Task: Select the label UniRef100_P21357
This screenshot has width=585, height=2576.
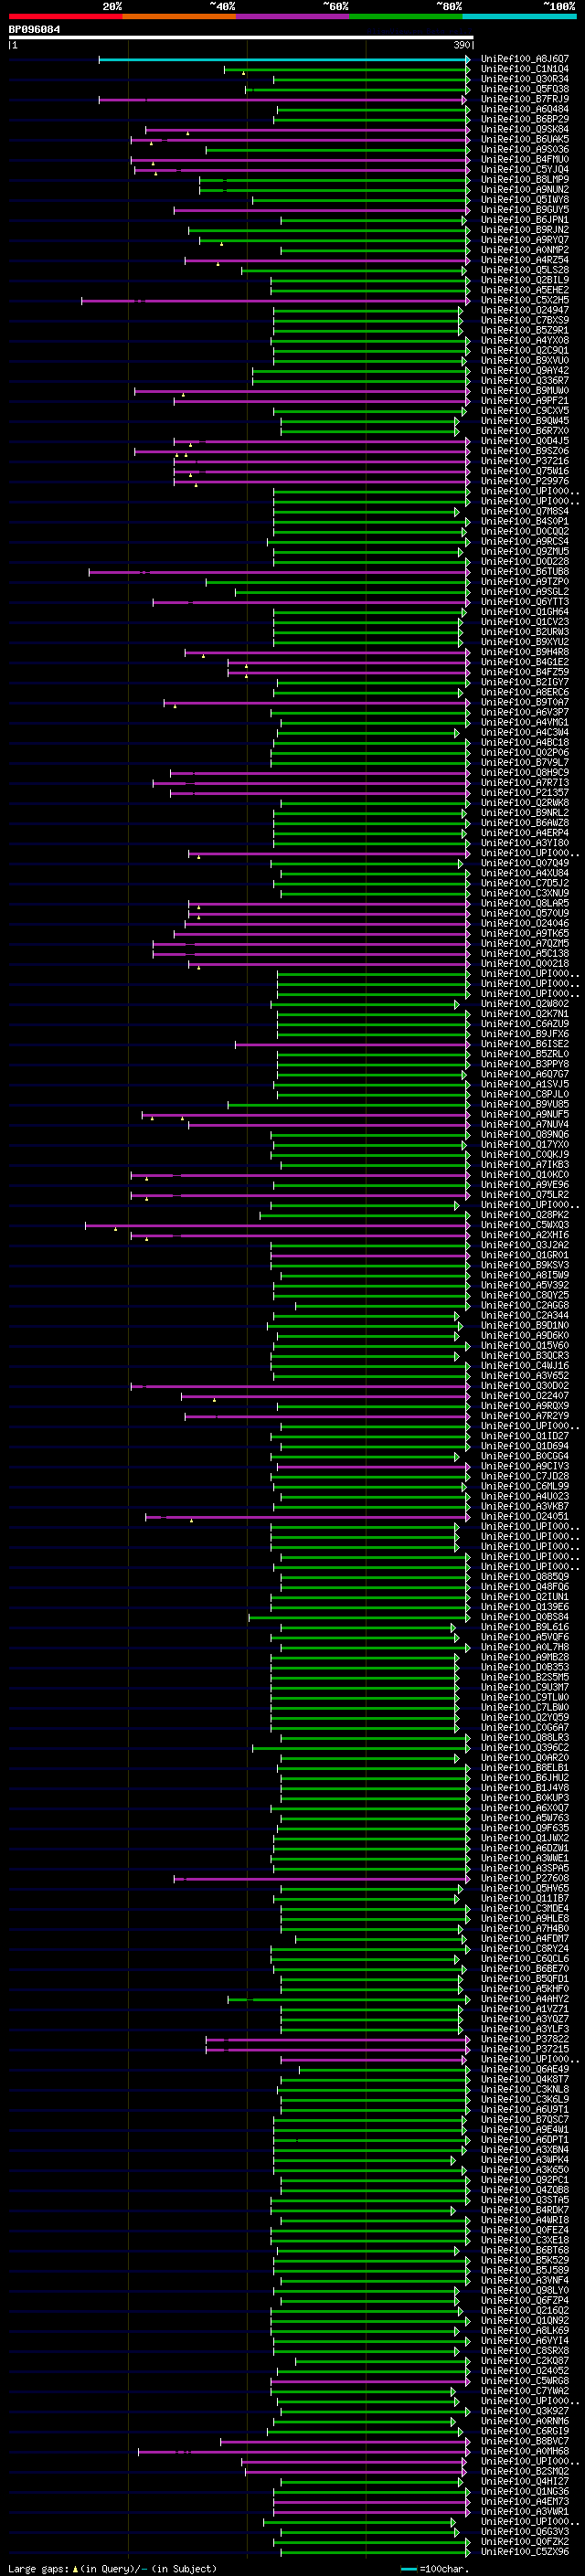Action: pos(525,792)
